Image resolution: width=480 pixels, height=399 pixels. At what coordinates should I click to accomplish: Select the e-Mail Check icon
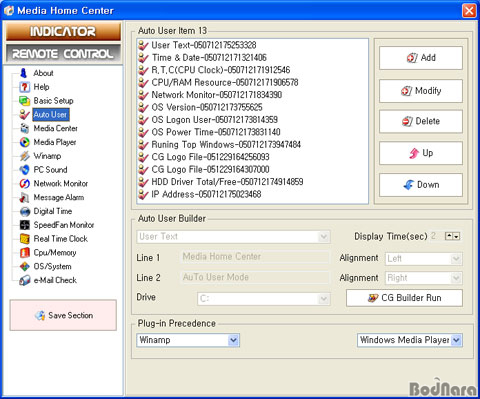[x=24, y=280]
